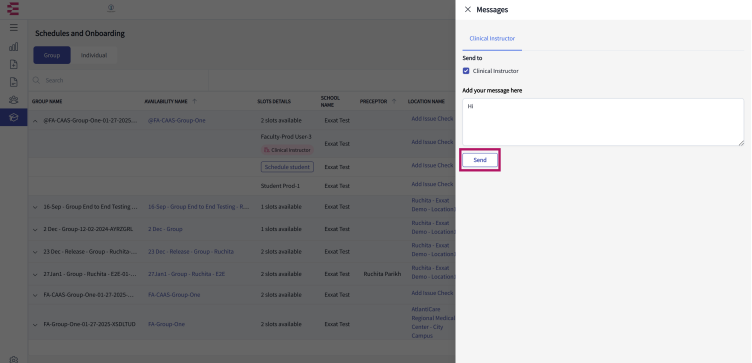This screenshot has height=363, width=752.
Task: Expand the FA-Group-One-01-27-2025-XSDLTUD row
Action: [35, 325]
